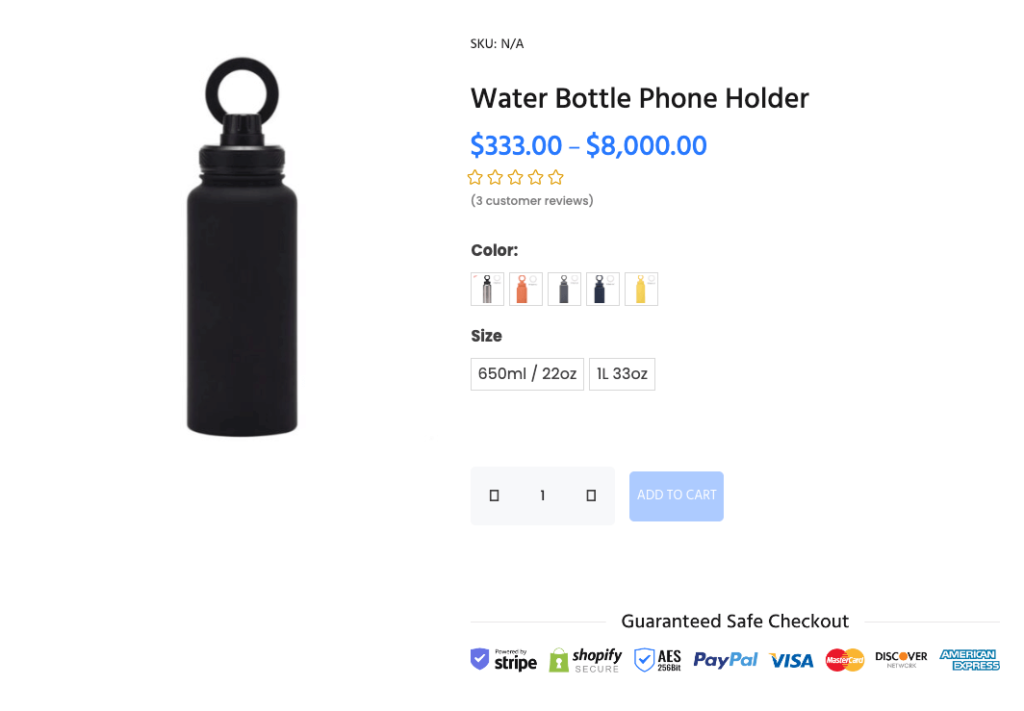Click the MasterCard logo icon
1024x711 pixels.
(844, 660)
